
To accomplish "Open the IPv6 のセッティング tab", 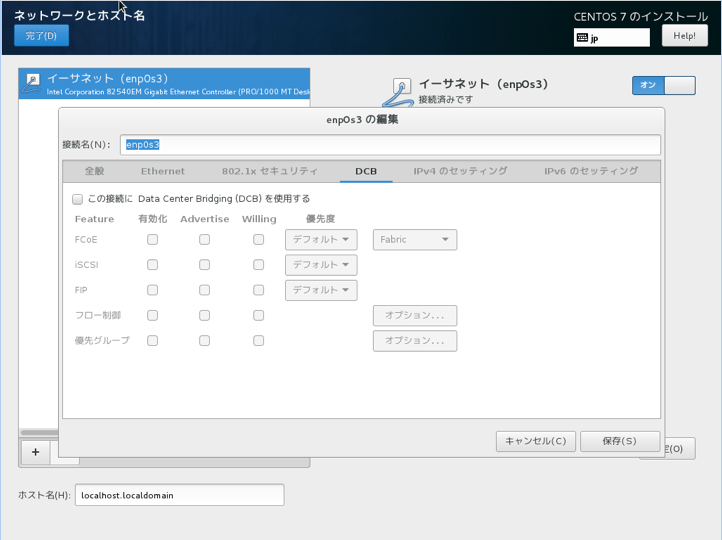I will coord(591,171).
